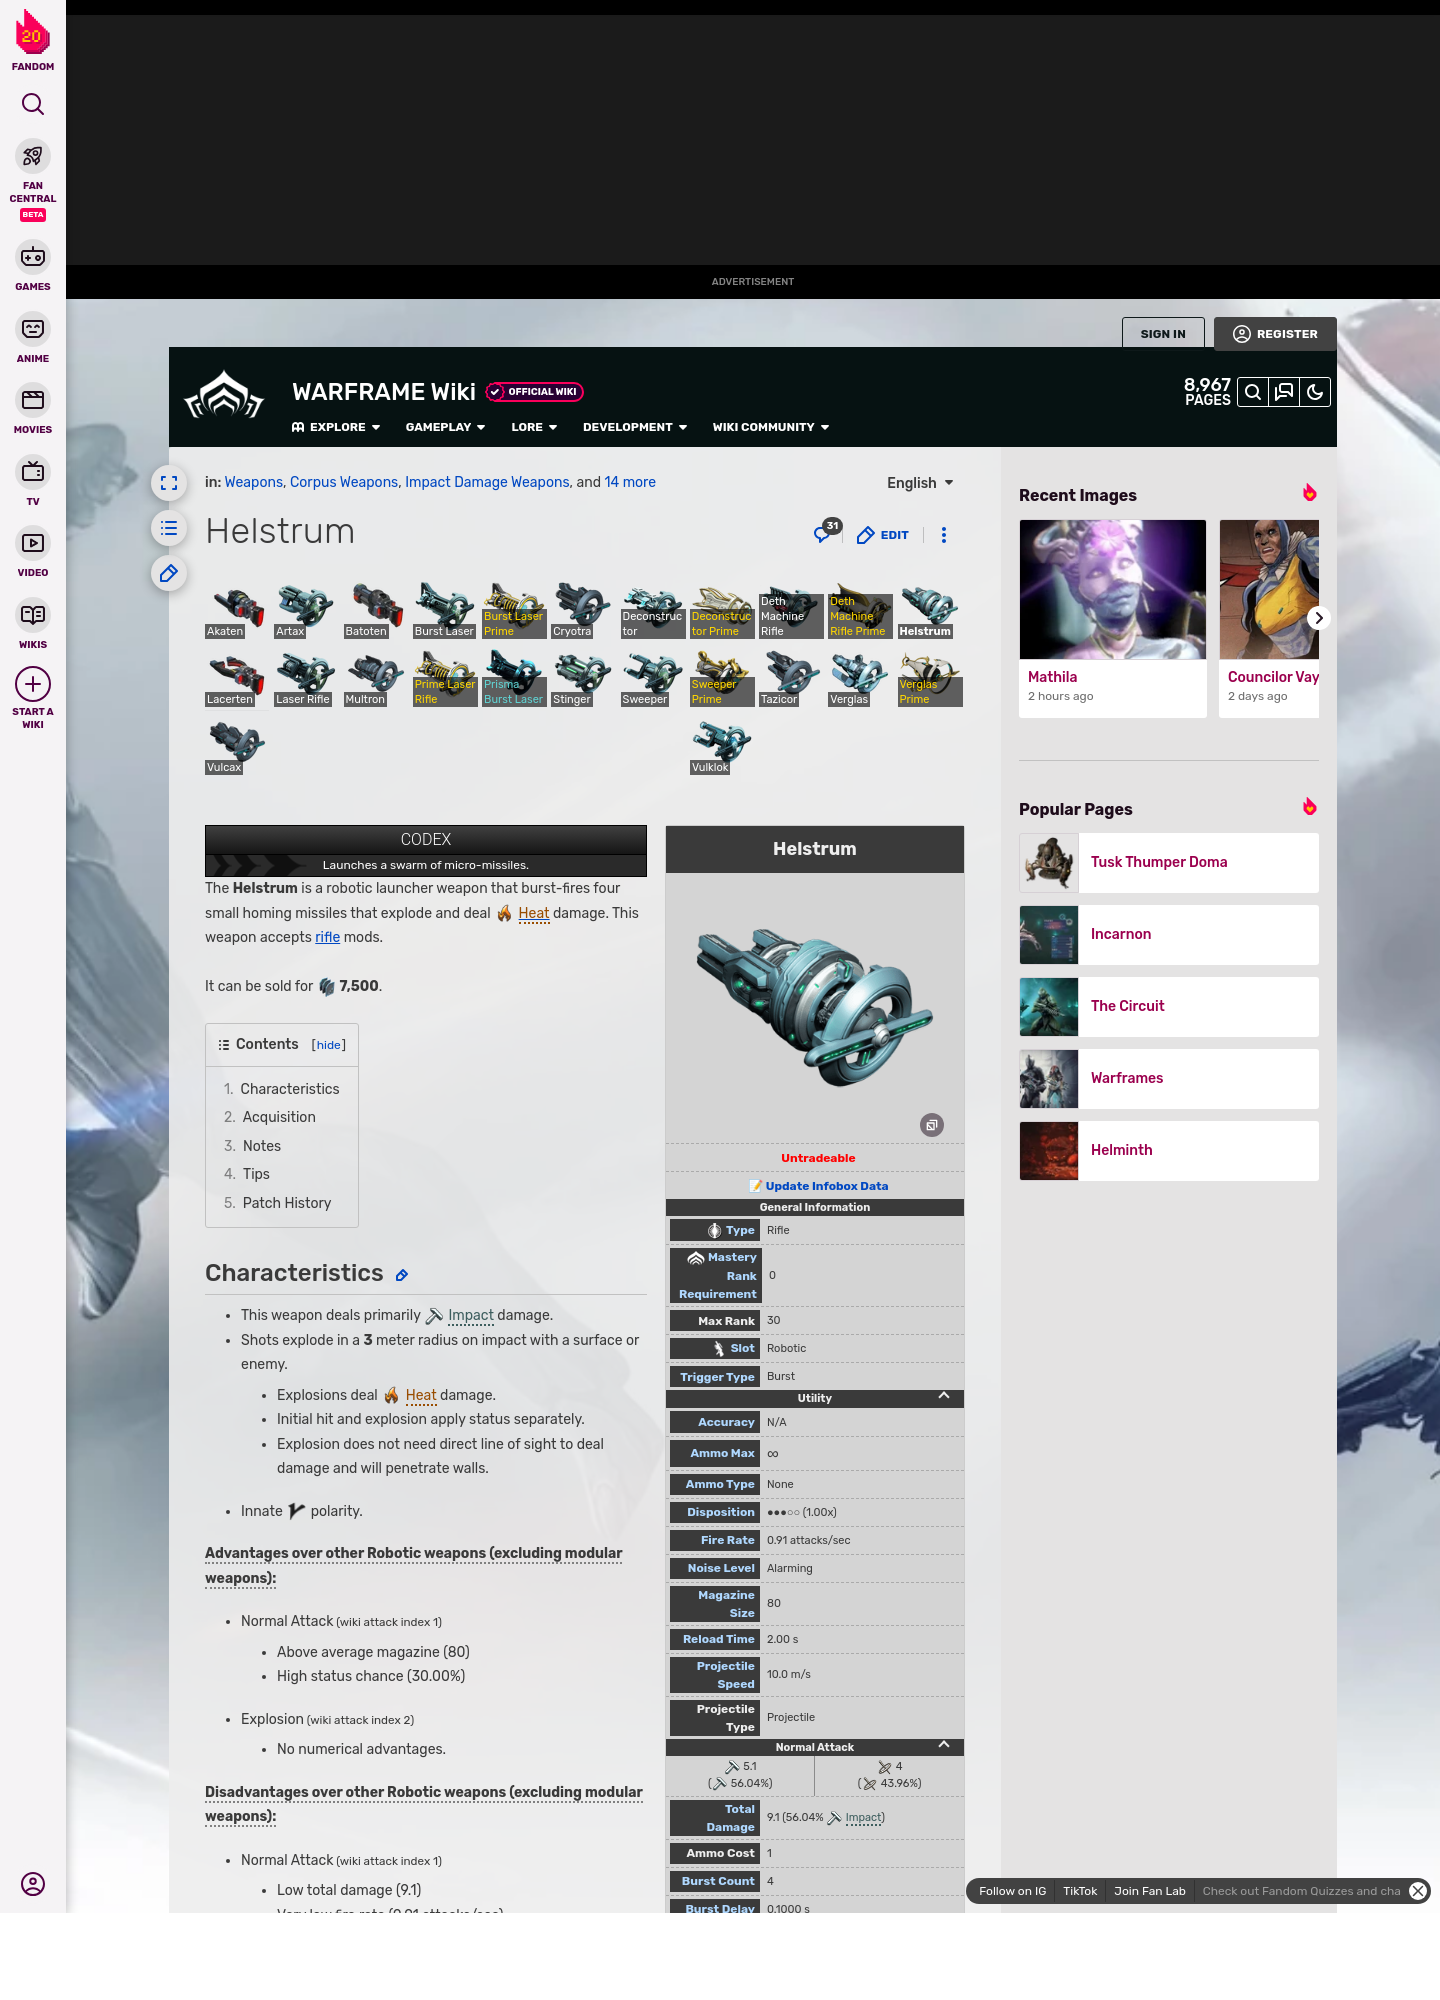The image size is (1440, 2000).
Task: Advance Recent Images carousel with next arrow
Action: click(x=1318, y=618)
